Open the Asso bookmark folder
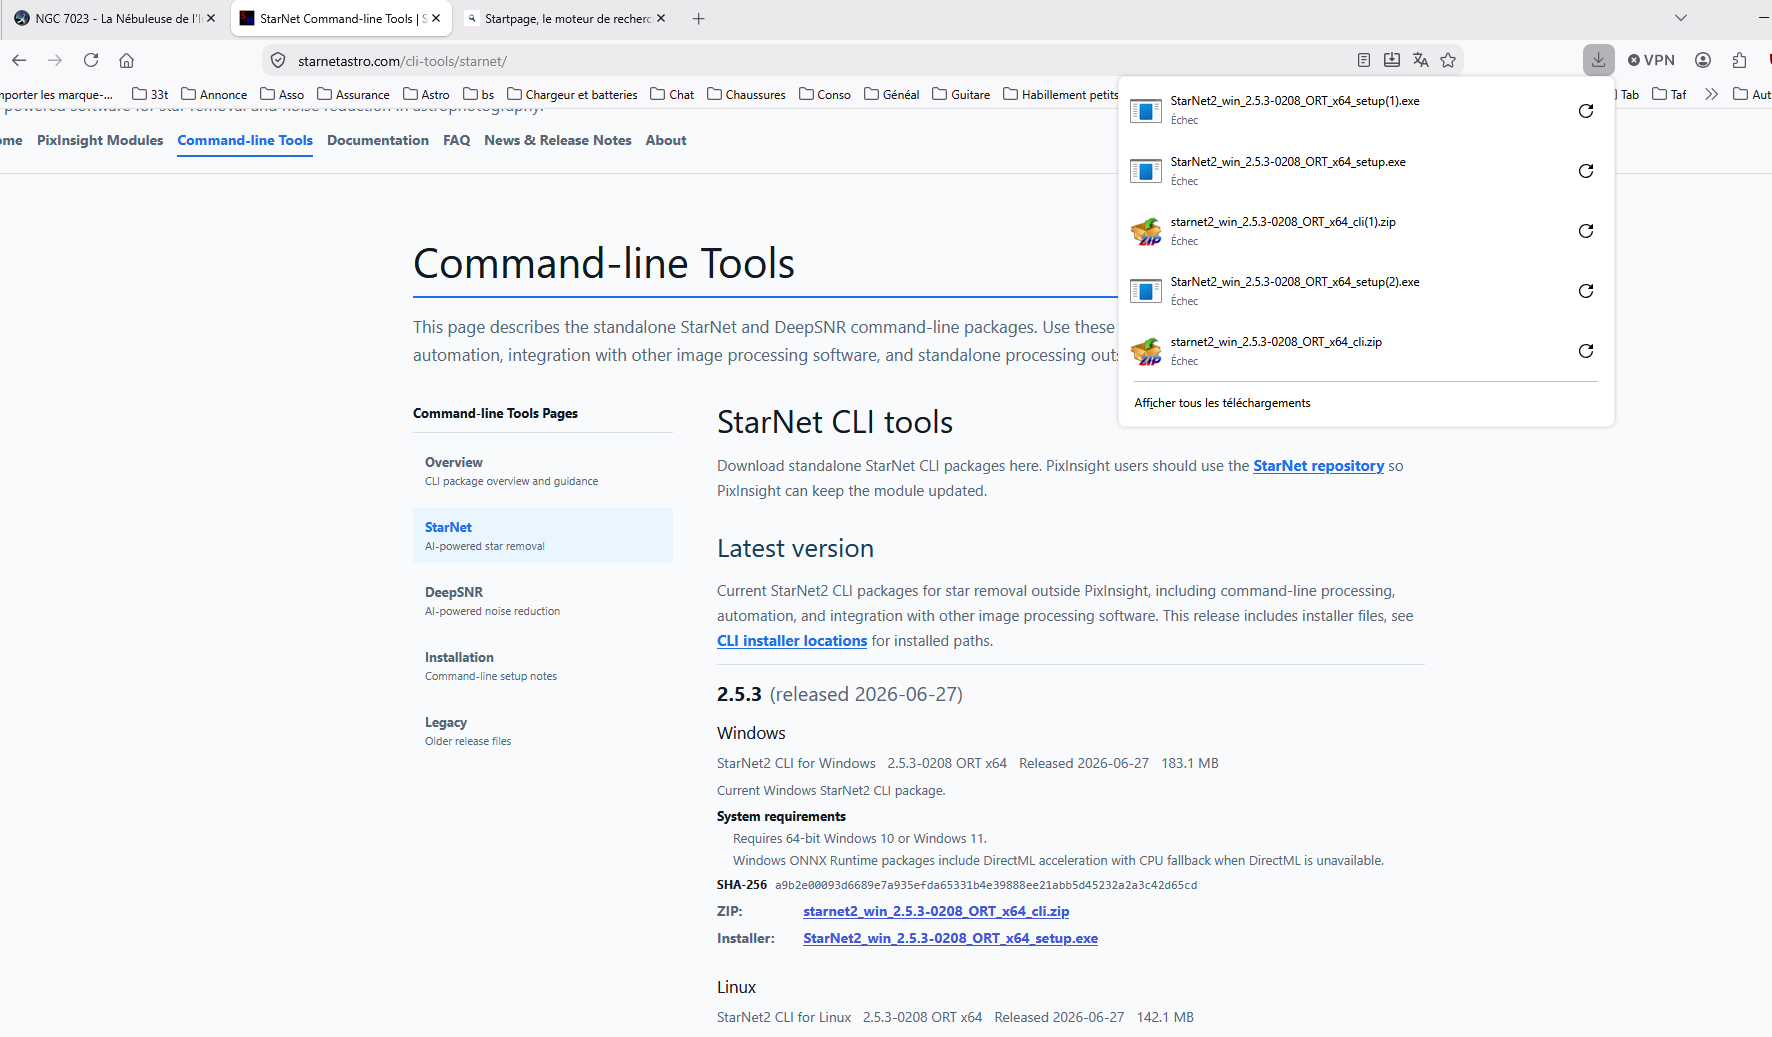The image size is (1772, 1037). tap(282, 94)
